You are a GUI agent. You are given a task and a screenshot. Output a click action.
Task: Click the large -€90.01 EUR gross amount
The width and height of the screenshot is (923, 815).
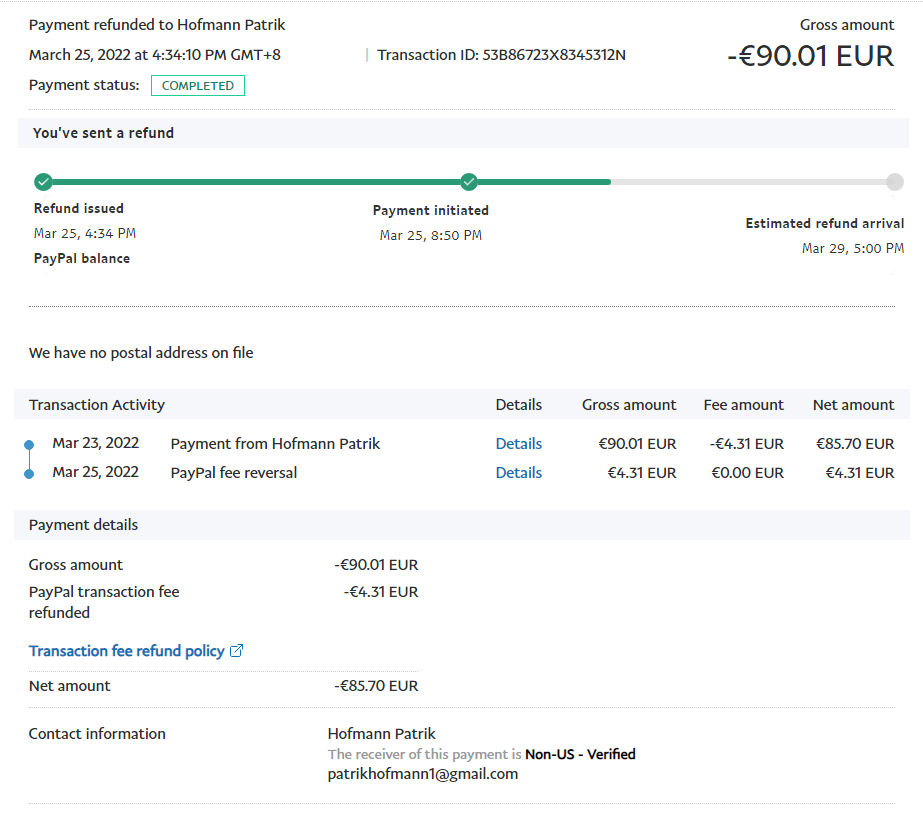[x=810, y=56]
